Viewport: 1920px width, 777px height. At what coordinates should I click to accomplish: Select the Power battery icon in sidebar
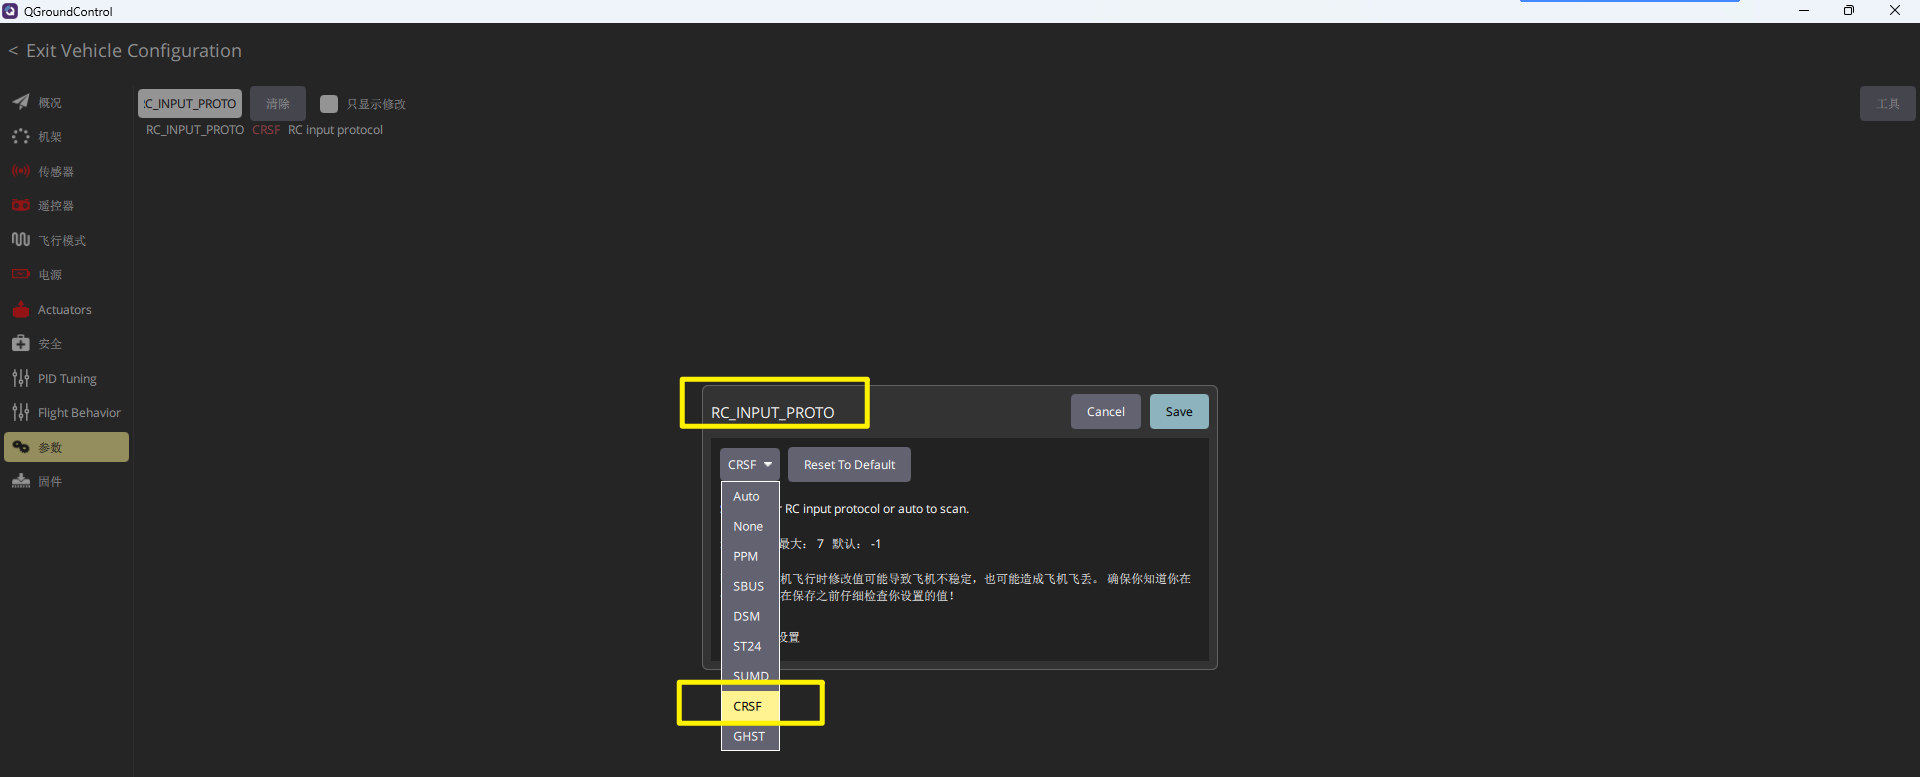coord(21,274)
